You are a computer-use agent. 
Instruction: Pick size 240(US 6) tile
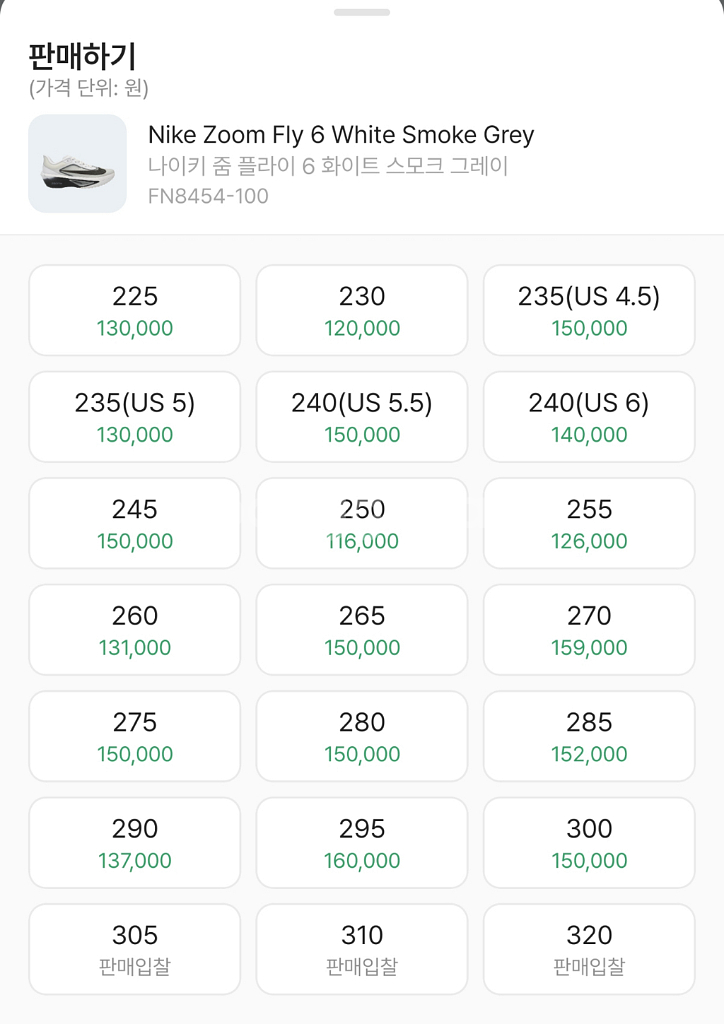pyautogui.click(x=589, y=417)
